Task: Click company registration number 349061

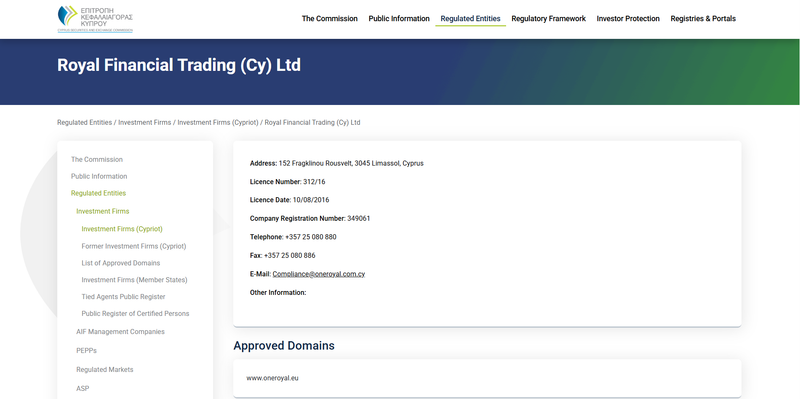Action: [x=359, y=218]
